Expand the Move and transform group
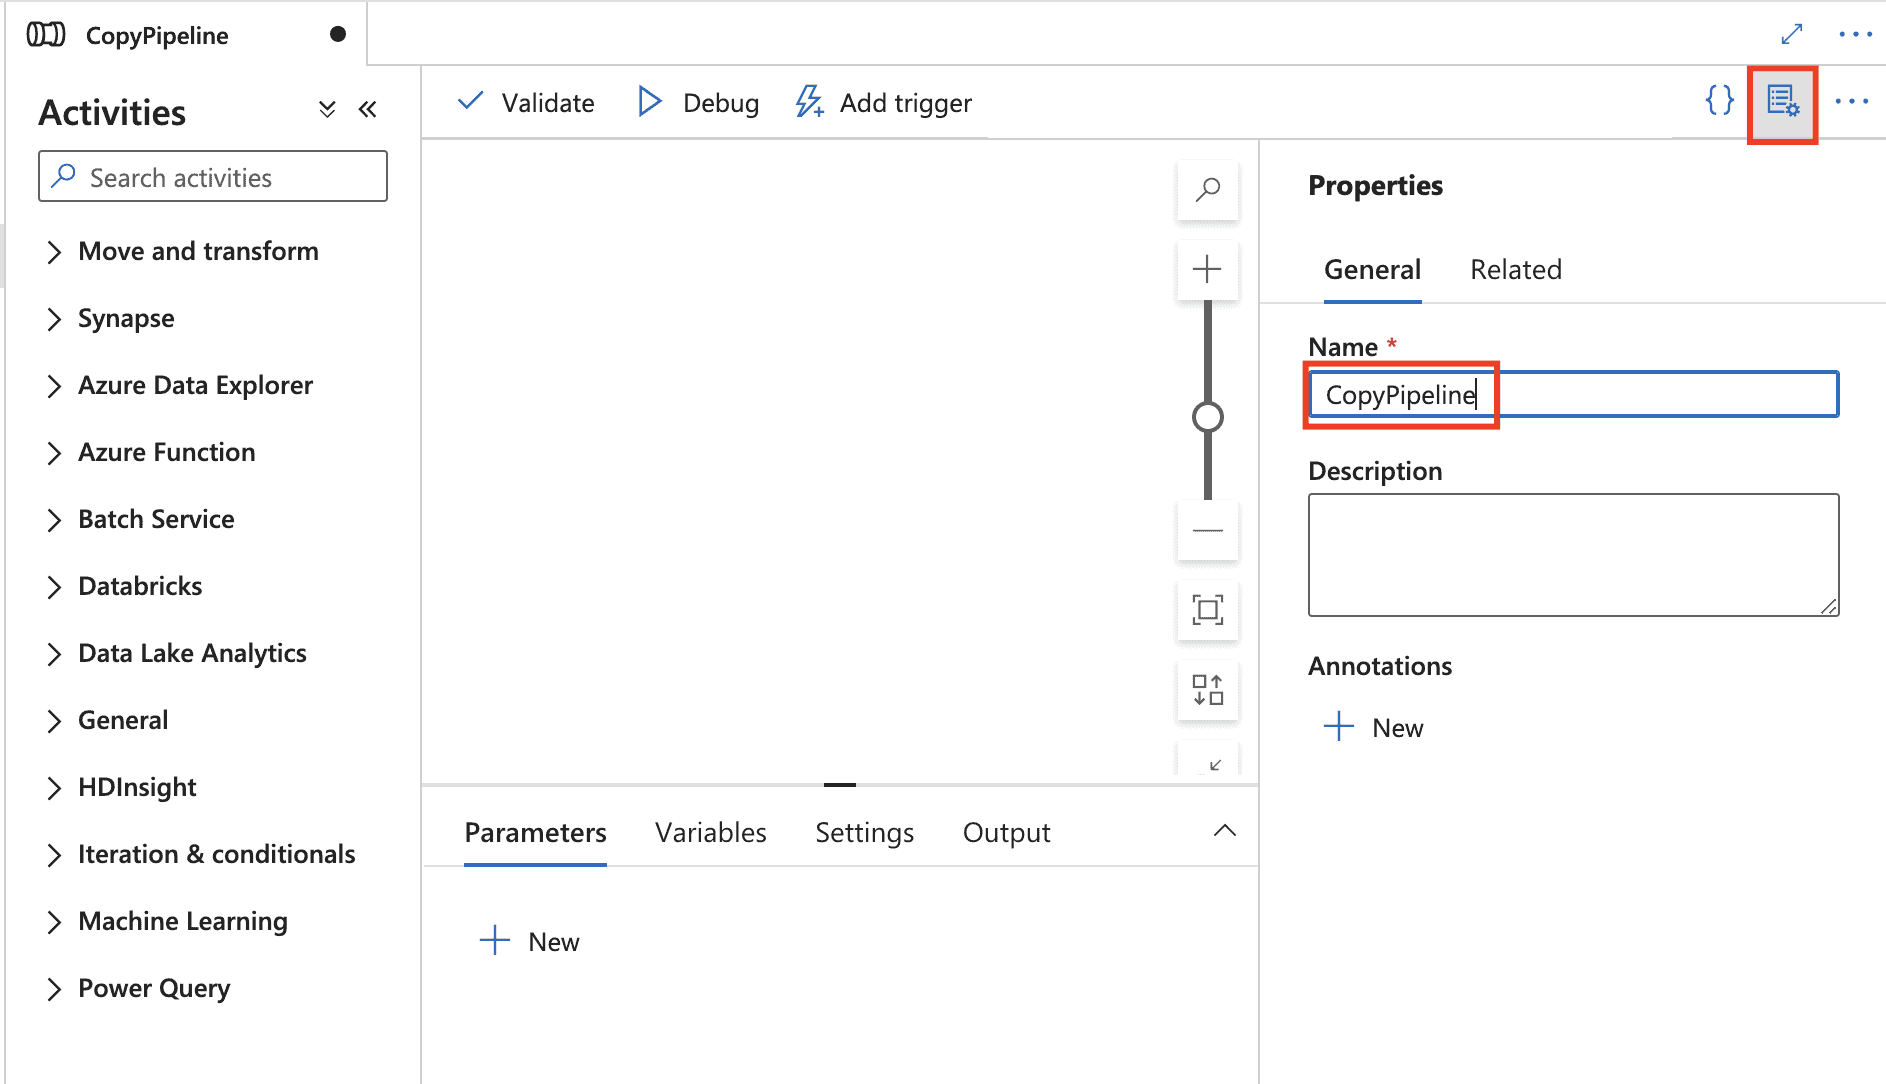 (x=55, y=252)
